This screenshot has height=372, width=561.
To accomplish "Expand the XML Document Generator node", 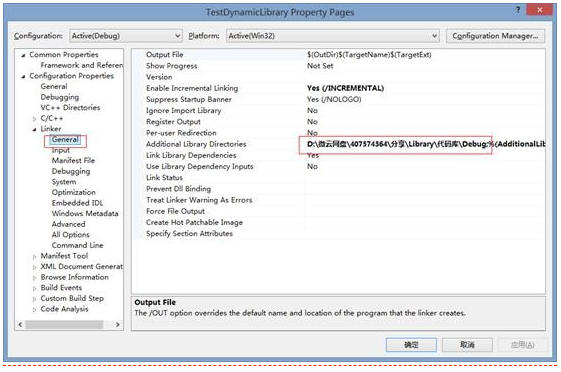I will (x=34, y=267).
